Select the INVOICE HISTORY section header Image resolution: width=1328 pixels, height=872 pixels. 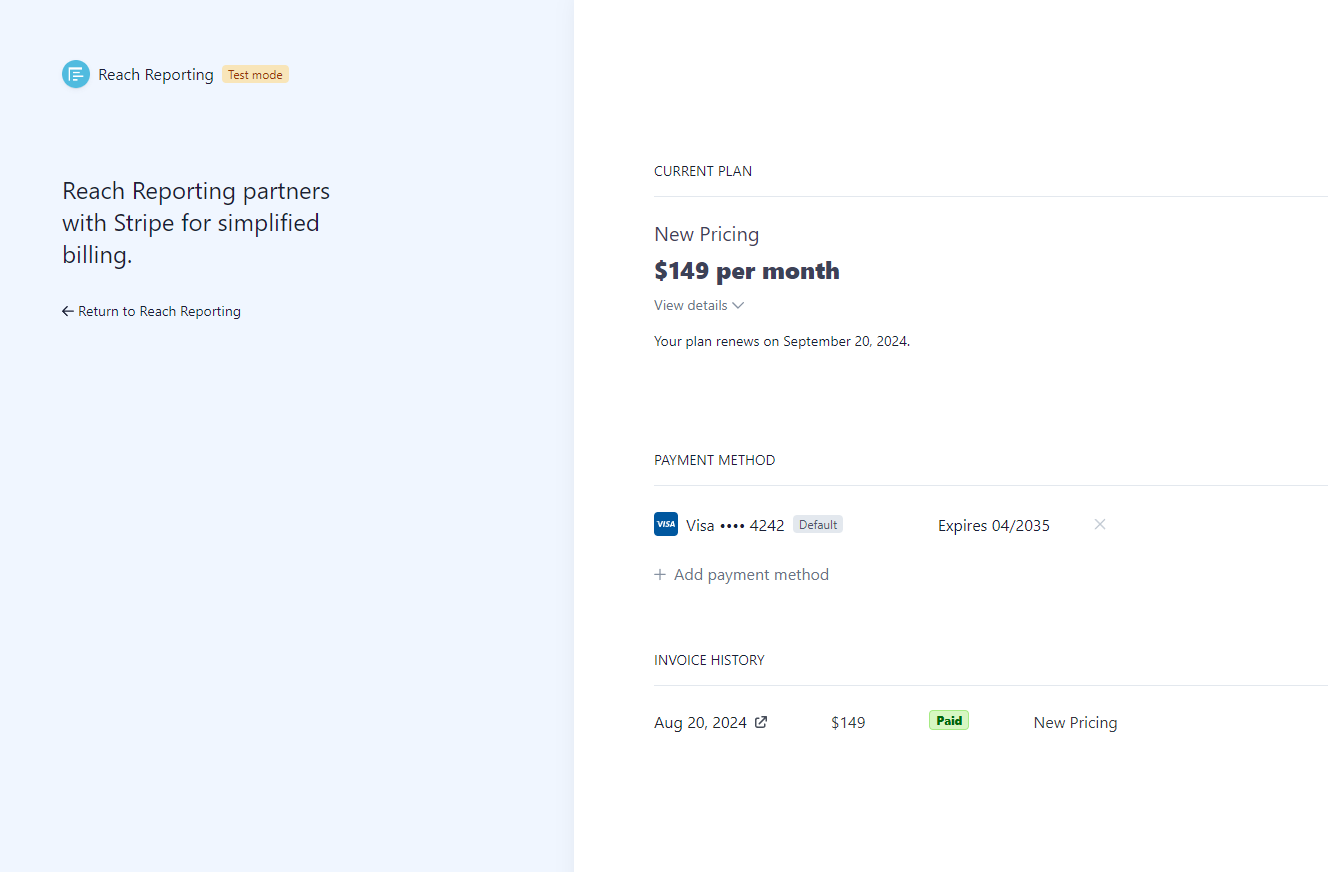pyautogui.click(x=709, y=660)
